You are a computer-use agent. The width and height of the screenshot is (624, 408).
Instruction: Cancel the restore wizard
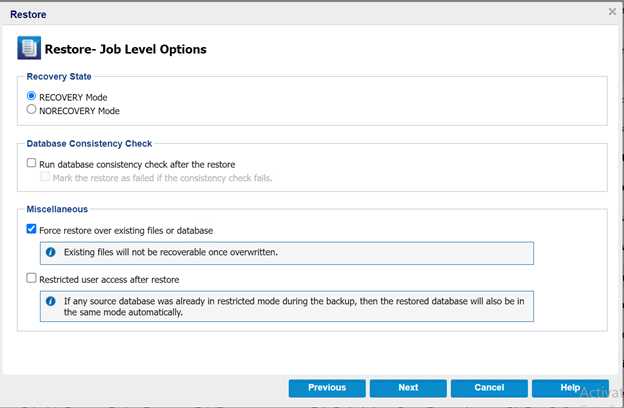click(x=489, y=388)
